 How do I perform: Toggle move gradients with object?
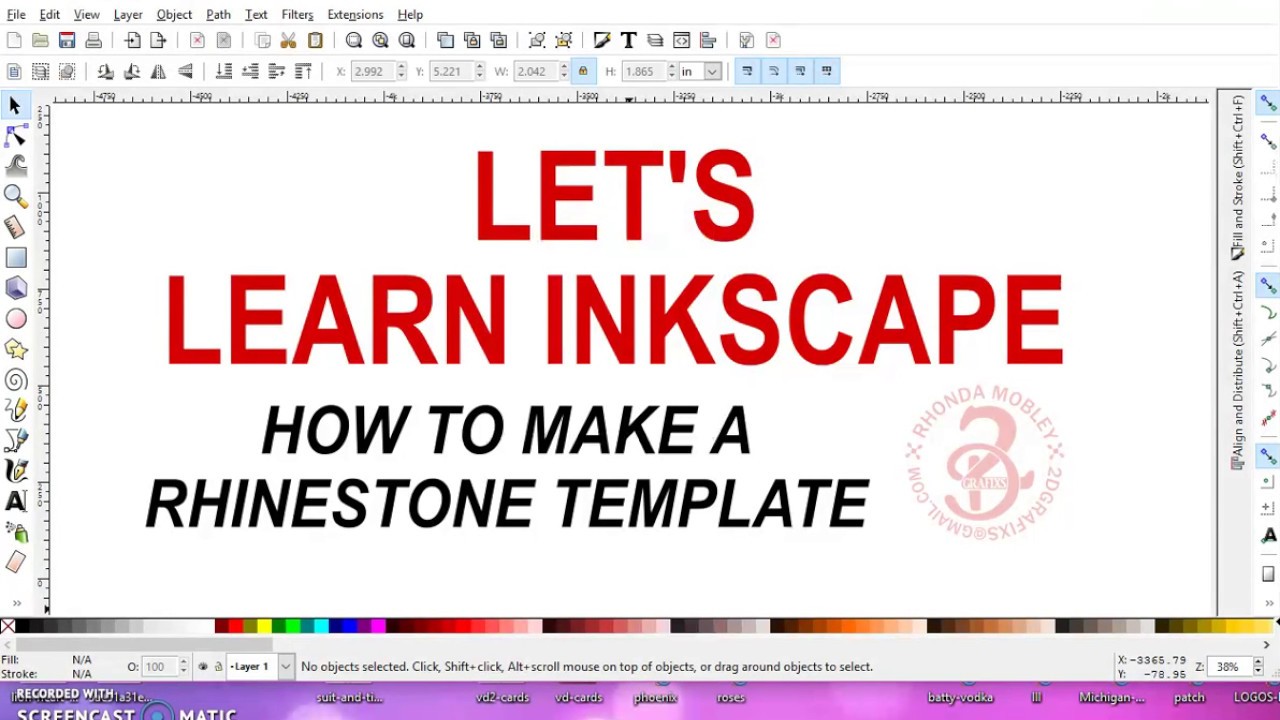pos(800,71)
